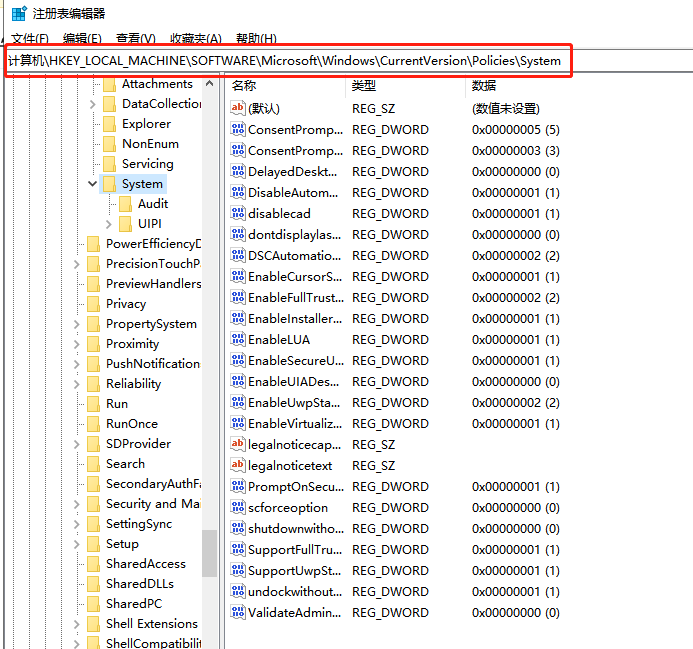Expand the Reliability key
Image resolution: width=693 pixels, height=649 pixels.
click(77, 384)
